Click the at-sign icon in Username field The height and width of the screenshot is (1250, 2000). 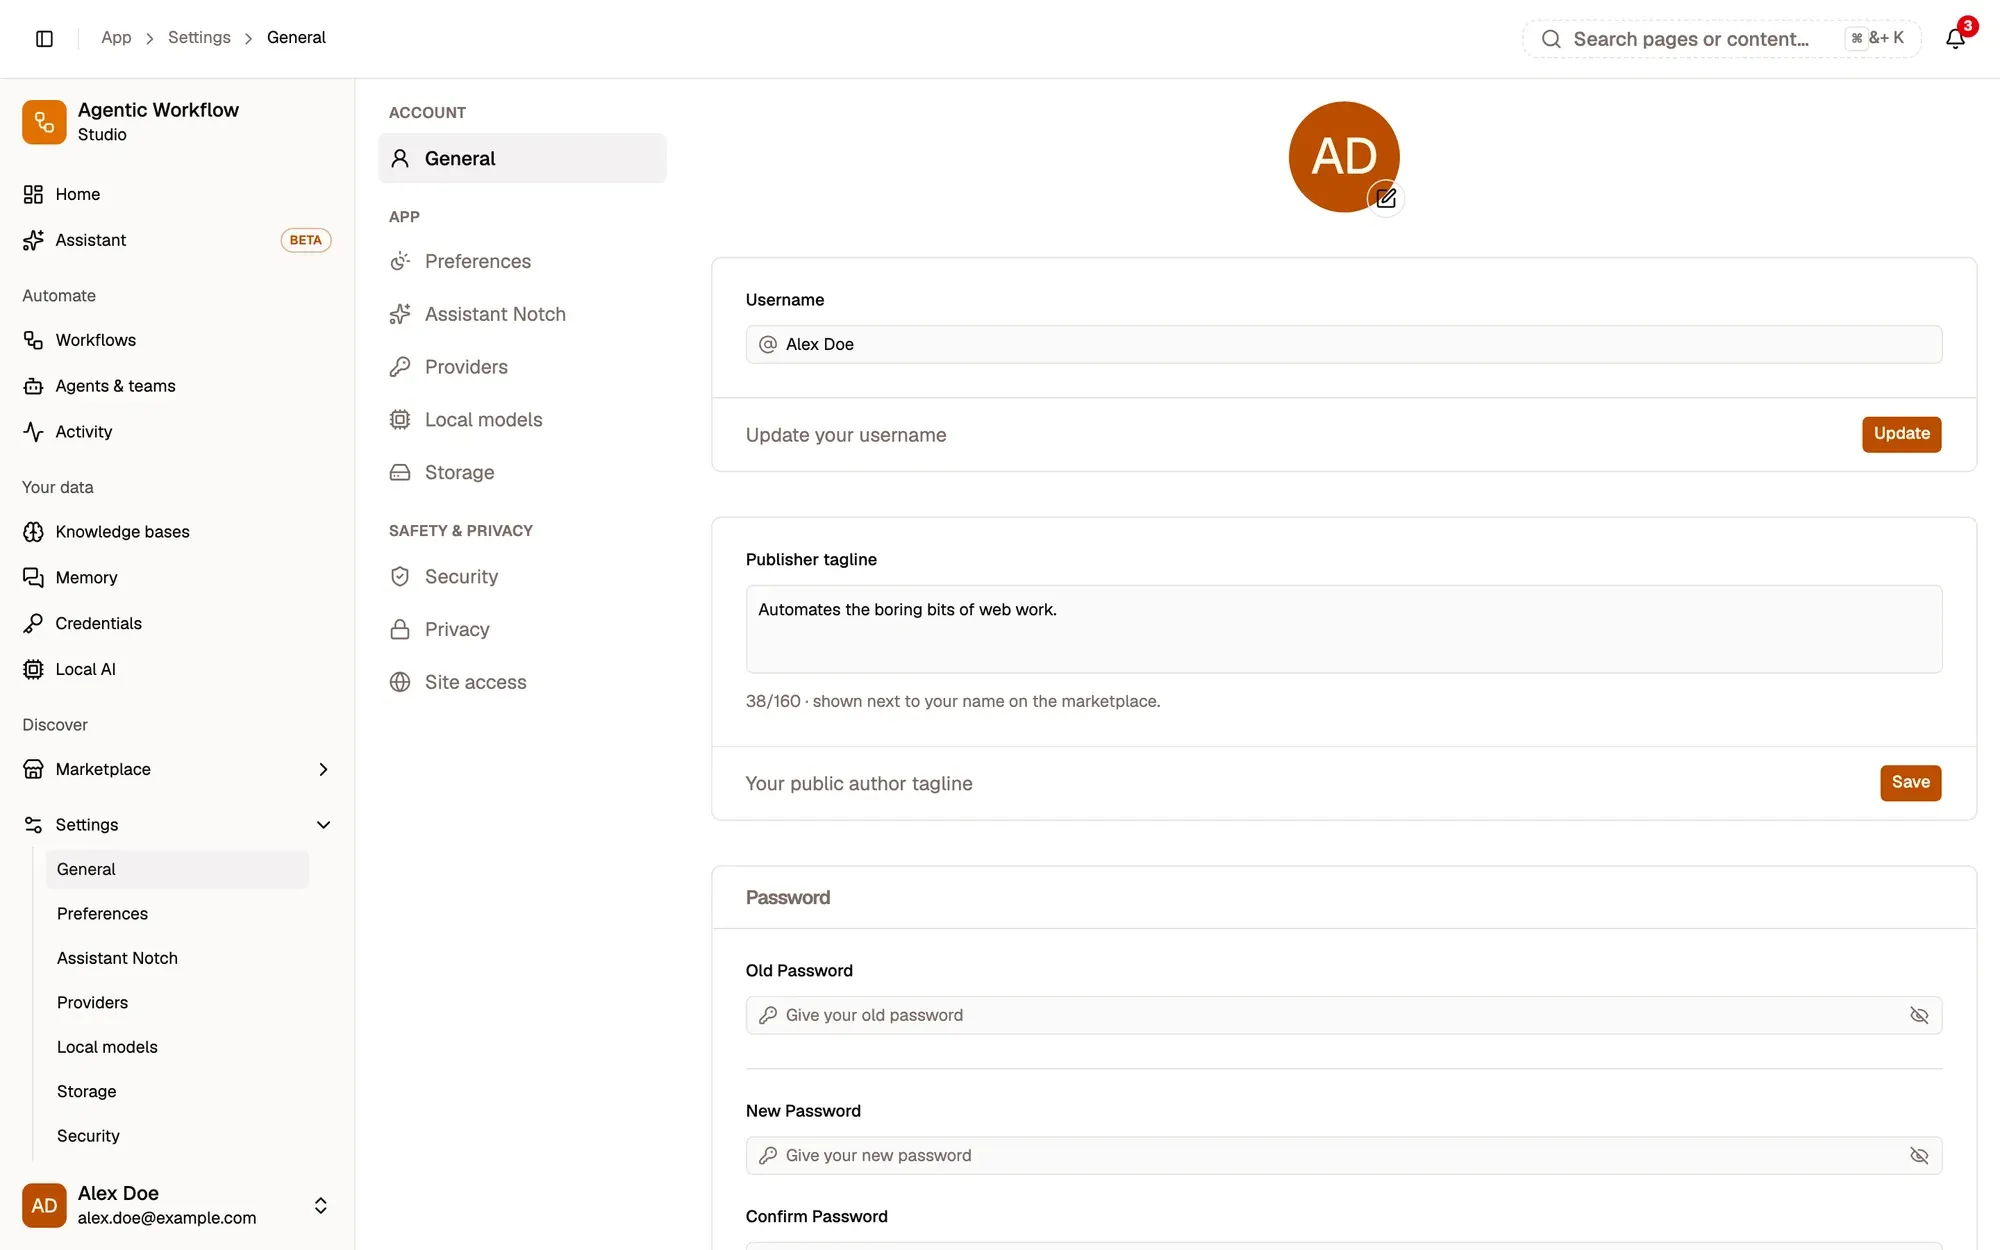point(768,344)
